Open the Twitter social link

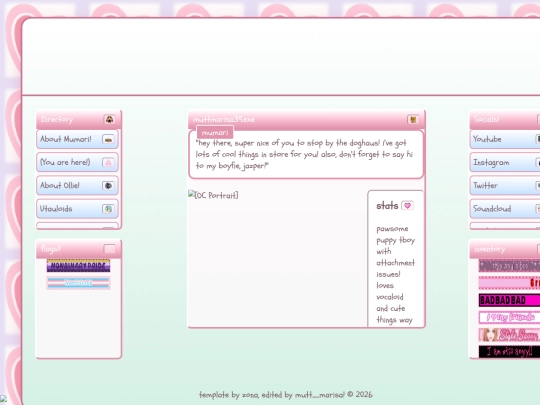[x=505, y=185]
